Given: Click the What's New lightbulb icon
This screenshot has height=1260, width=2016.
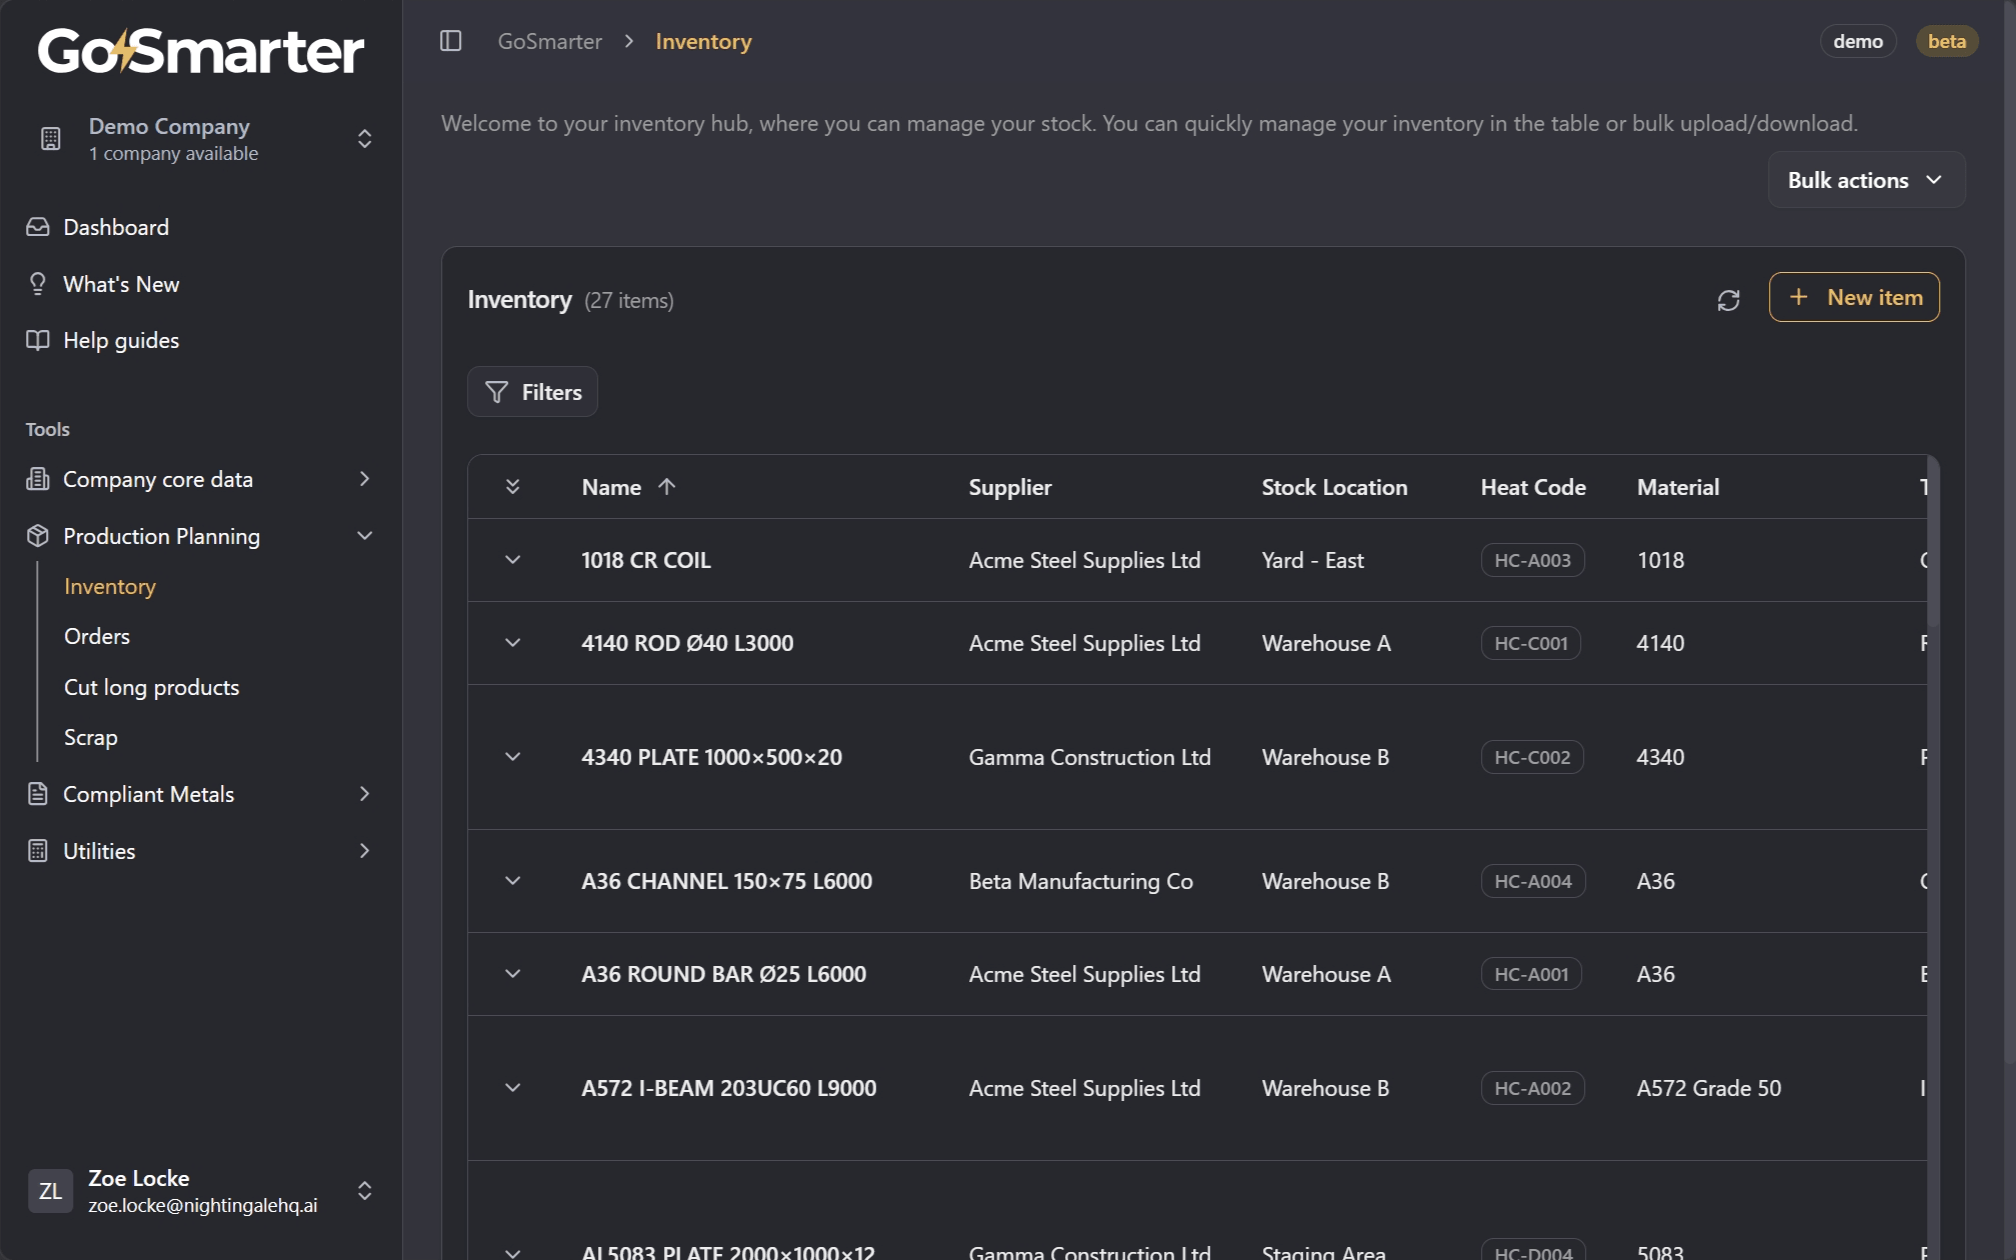Looking at the screenshot, I should (38, 284).
